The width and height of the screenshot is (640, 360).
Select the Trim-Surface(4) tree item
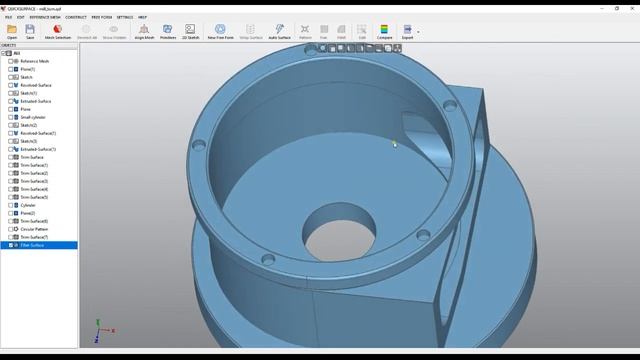click(34, 189)
